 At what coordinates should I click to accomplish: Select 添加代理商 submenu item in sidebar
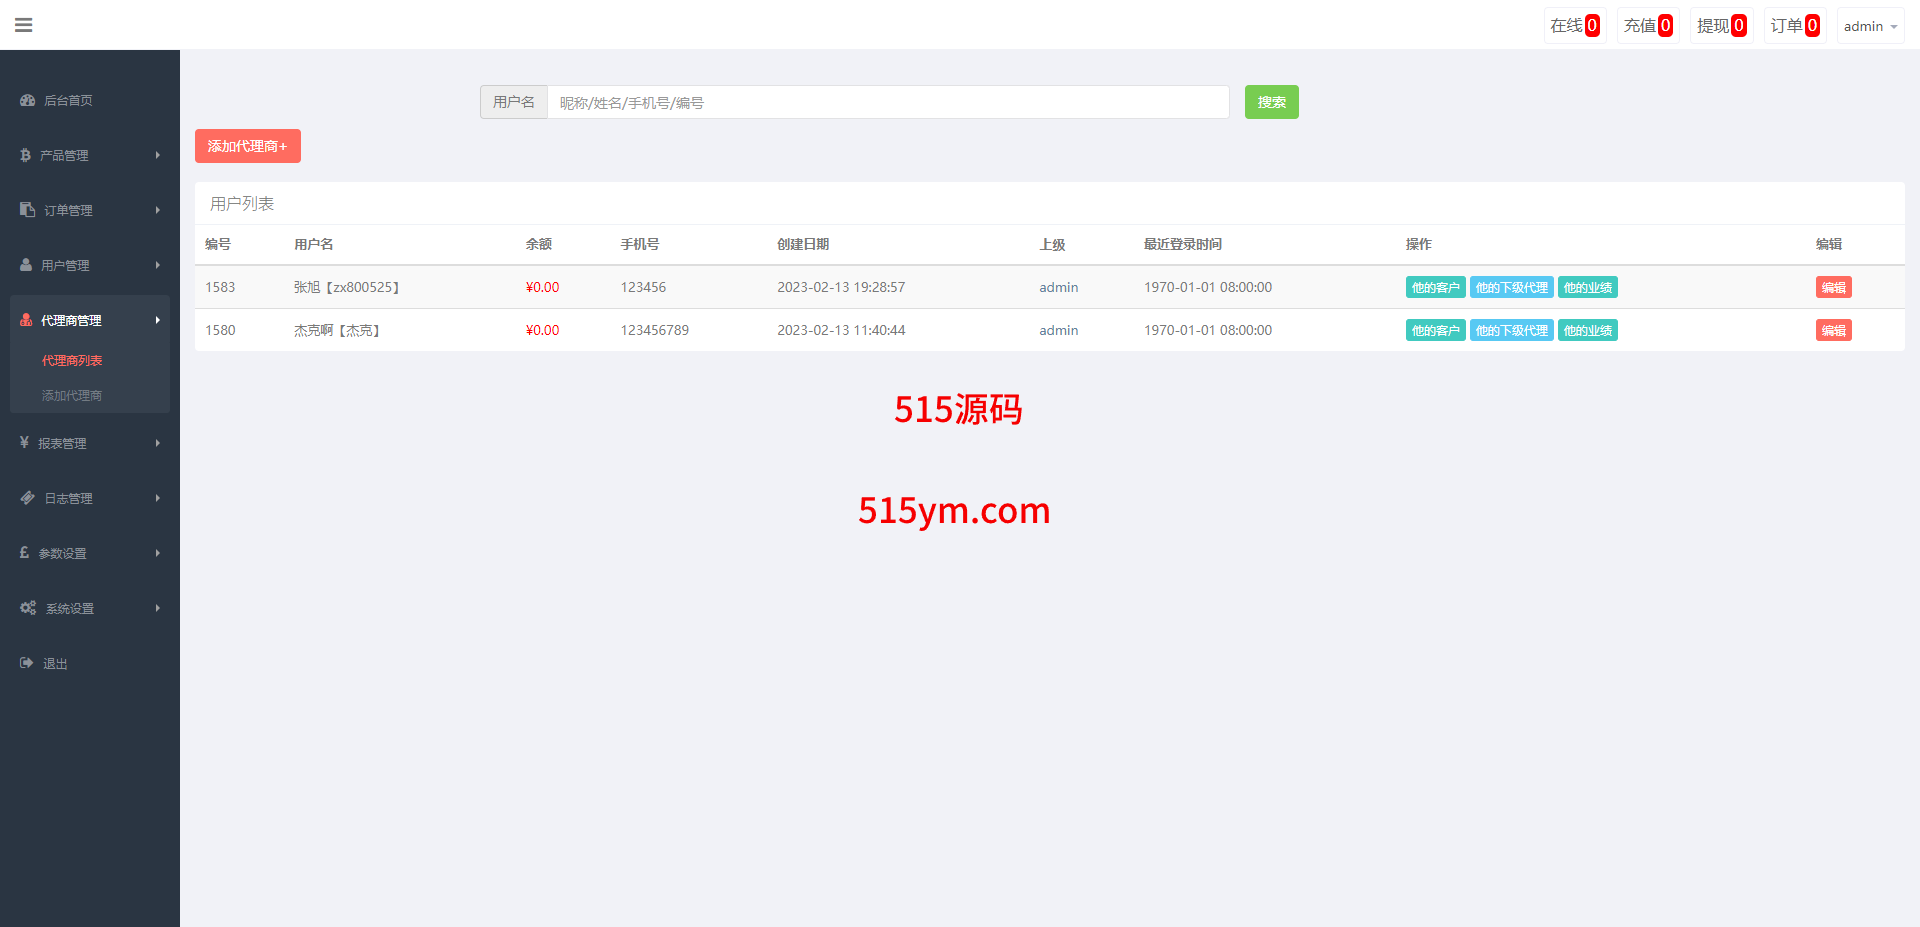point(72,396)
